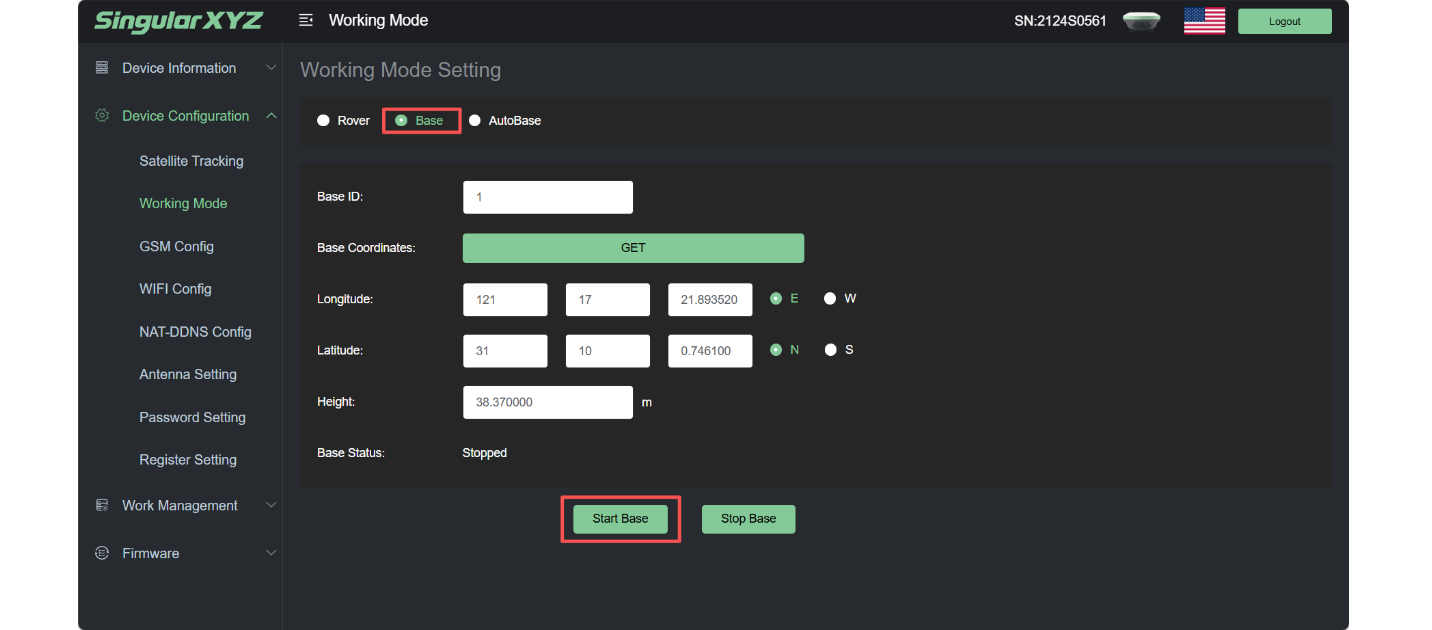Expand the Firmware section chevron
This screenshot has width=1432, height=630.
click(x=271, y=553)
